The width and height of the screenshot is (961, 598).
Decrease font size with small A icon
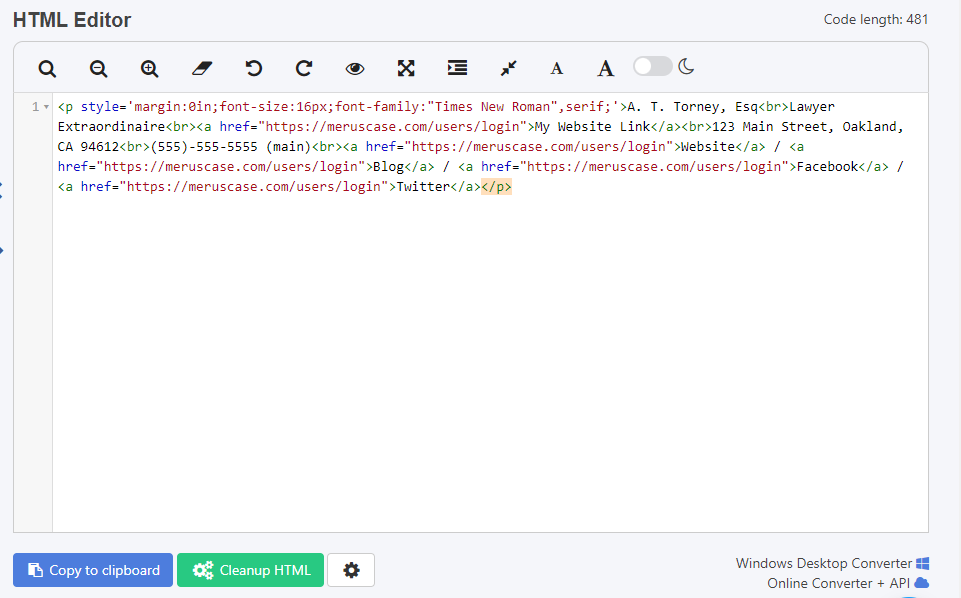[x=556, y=68]
